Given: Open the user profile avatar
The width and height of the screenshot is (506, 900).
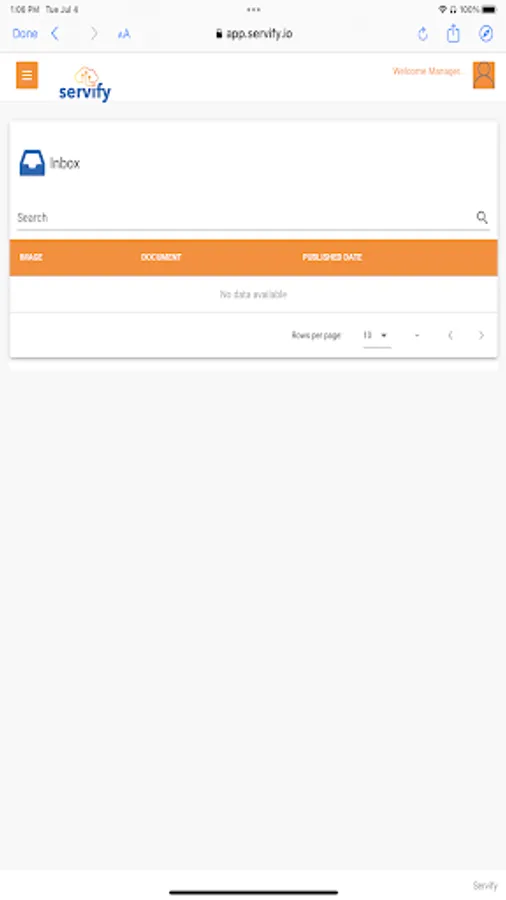Looking at the screenshot, I should [484, 75].
